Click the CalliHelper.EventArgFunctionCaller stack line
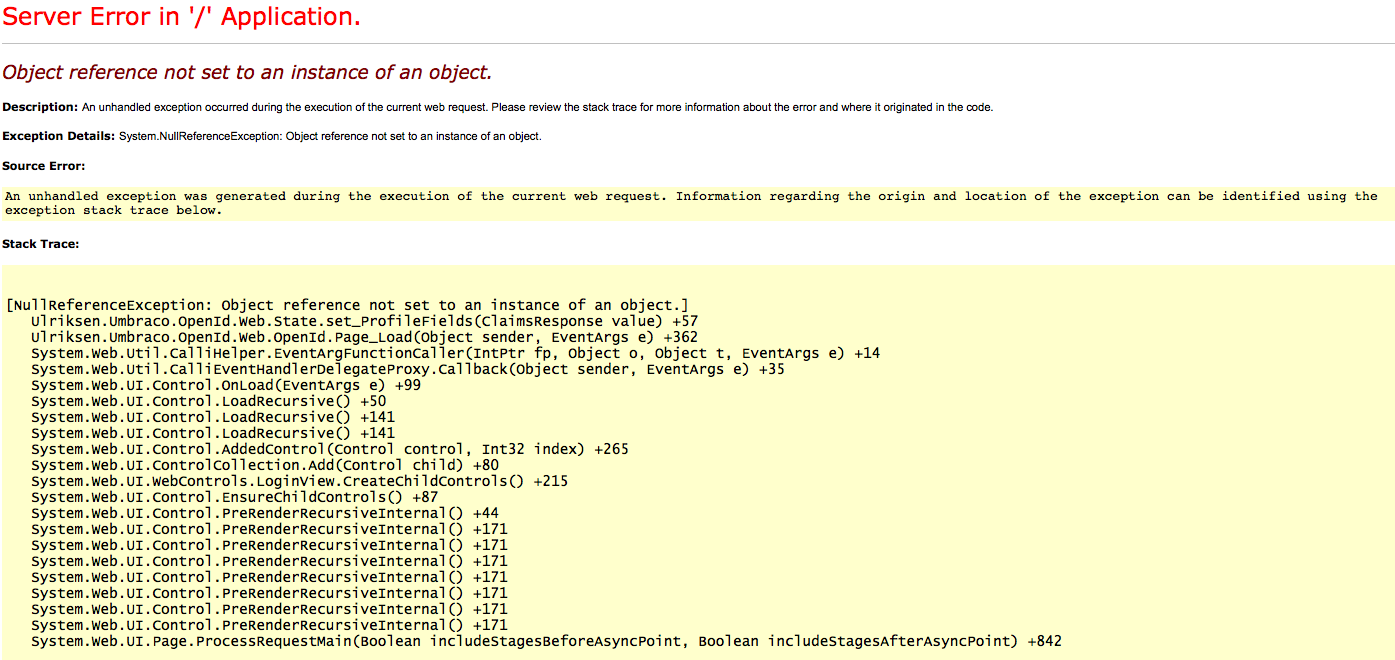The image size is (1395, 660). [x=455, y=353]
